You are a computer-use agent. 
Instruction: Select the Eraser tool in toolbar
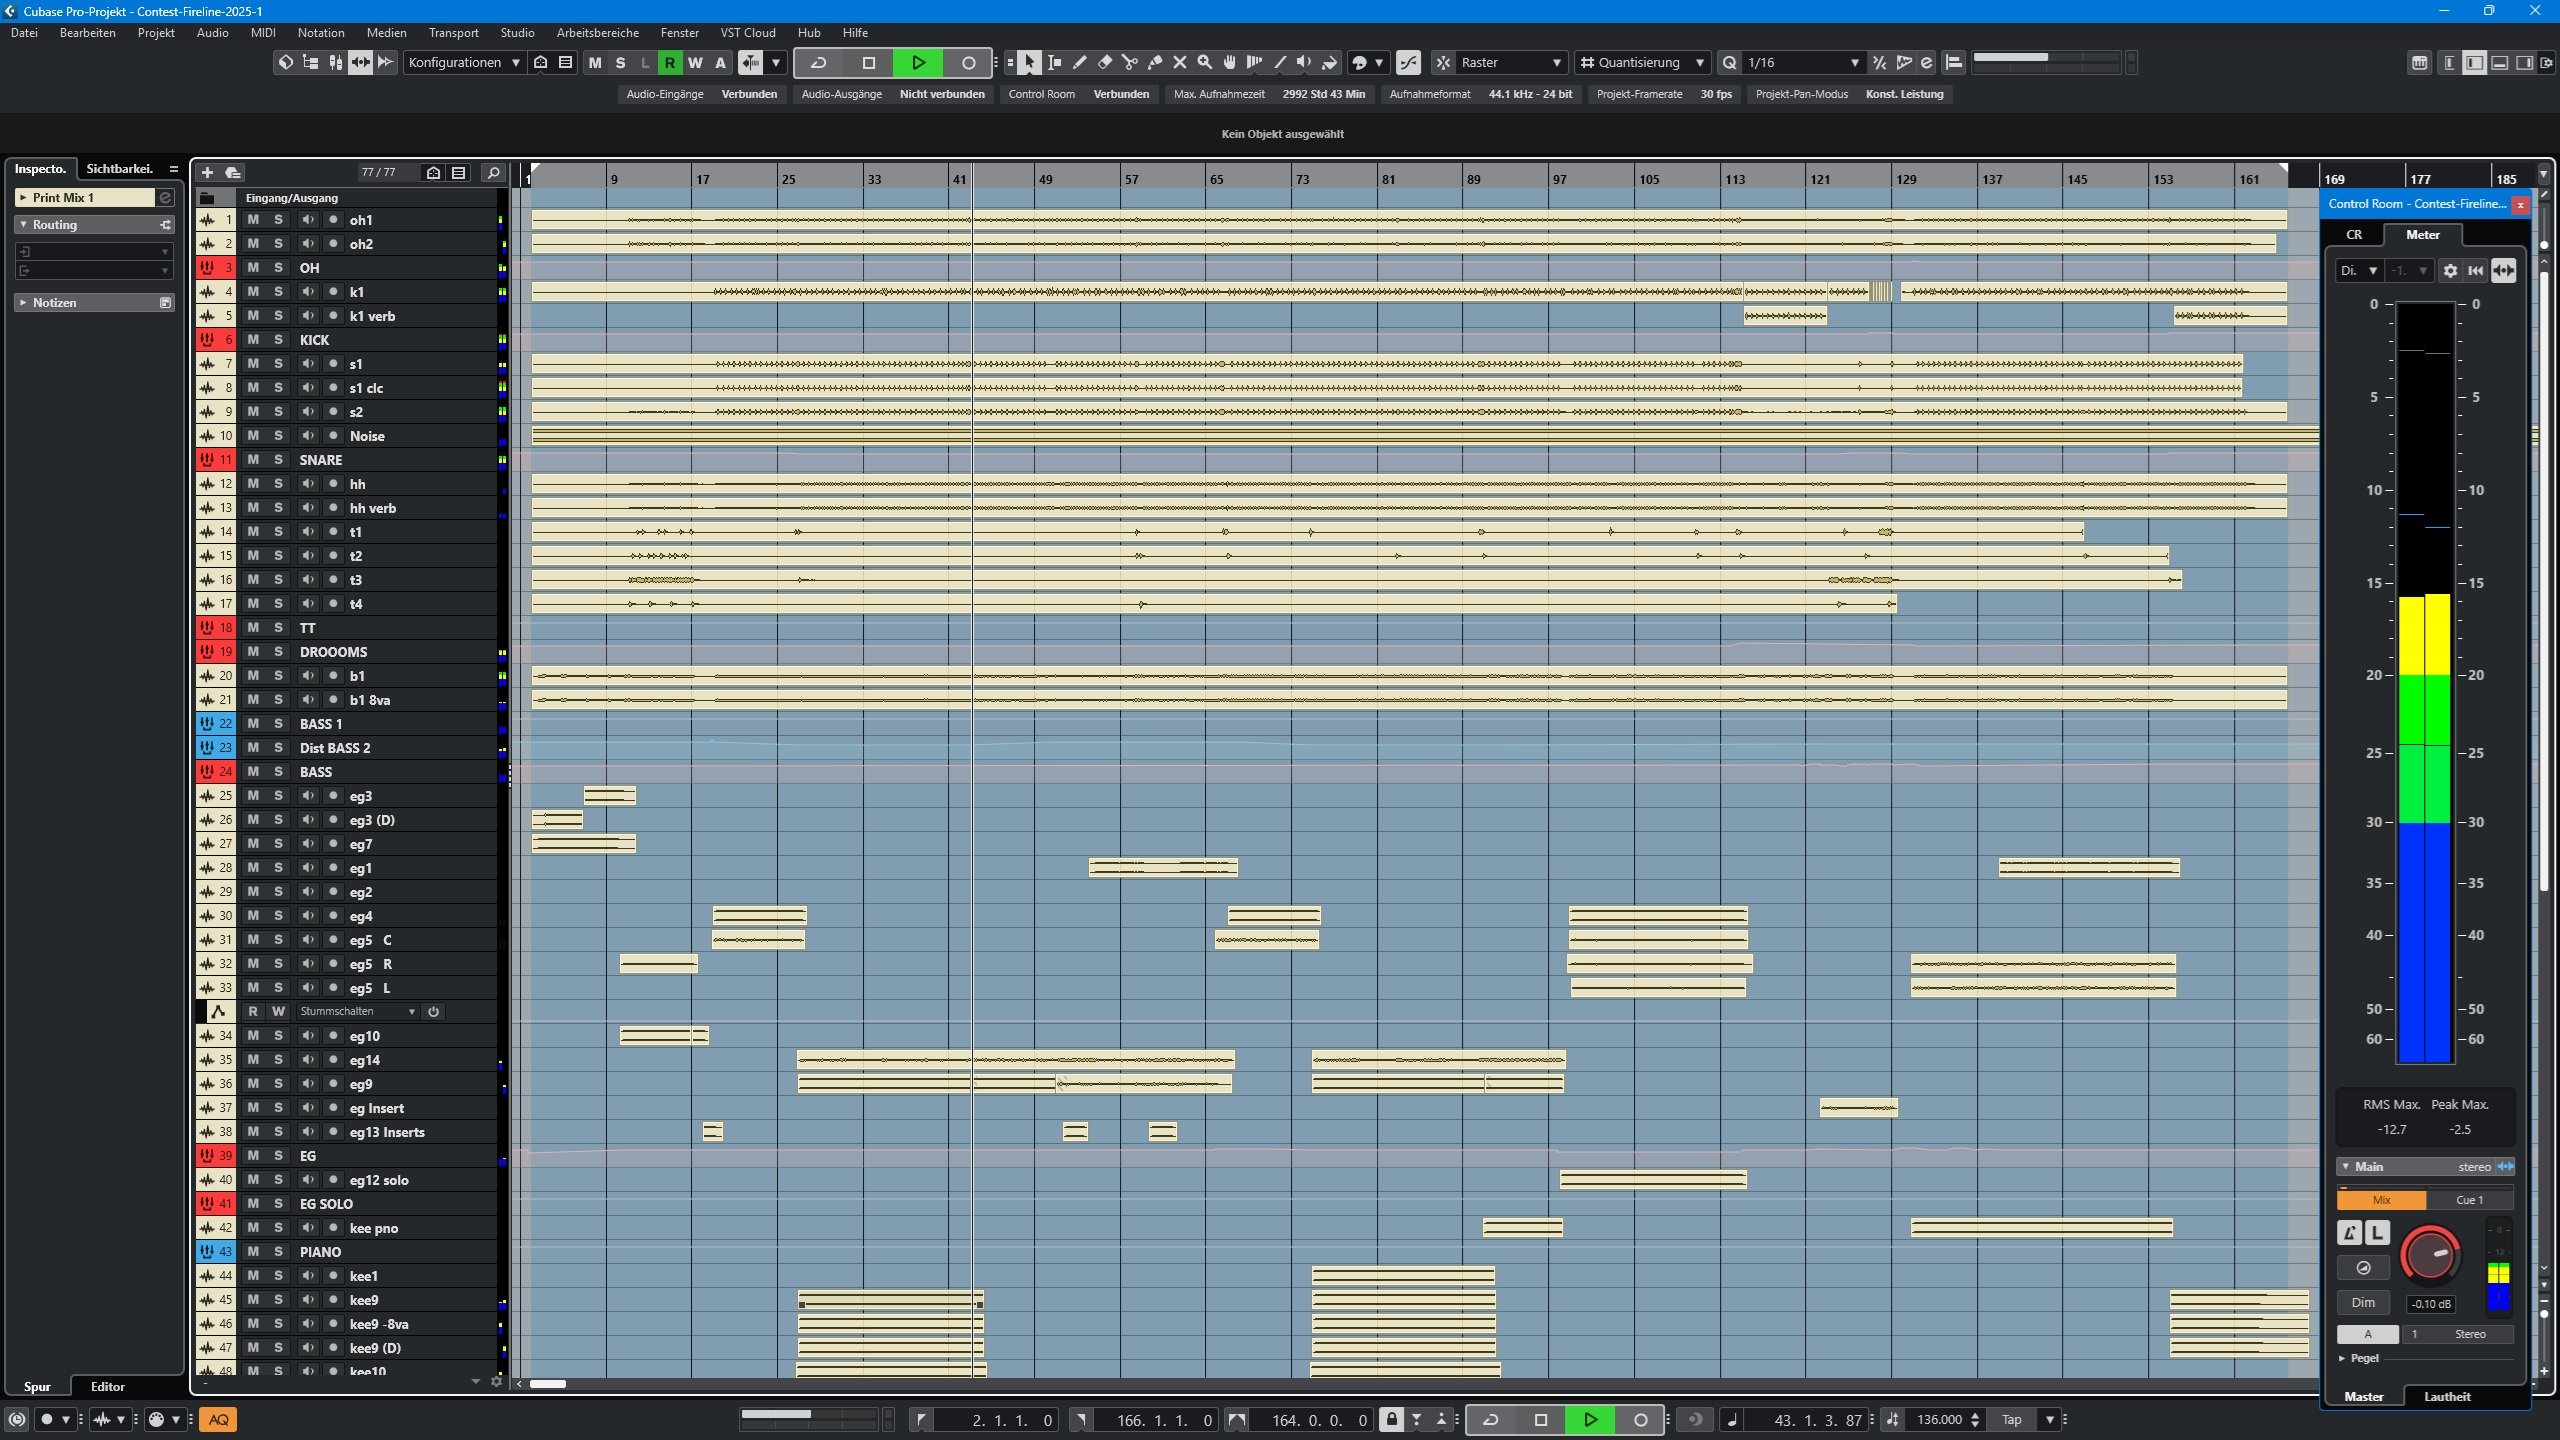coord(1104,63)
